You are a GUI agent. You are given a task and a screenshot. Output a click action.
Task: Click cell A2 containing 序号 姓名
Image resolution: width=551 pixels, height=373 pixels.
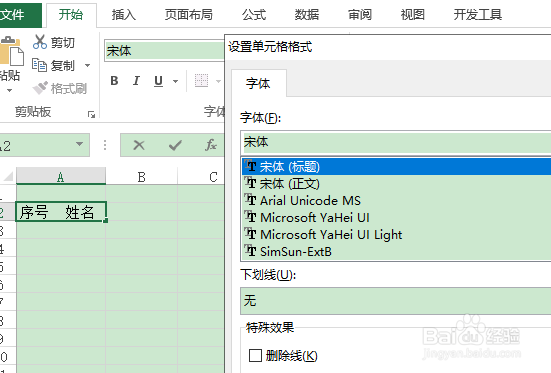[x=61, y=212]
